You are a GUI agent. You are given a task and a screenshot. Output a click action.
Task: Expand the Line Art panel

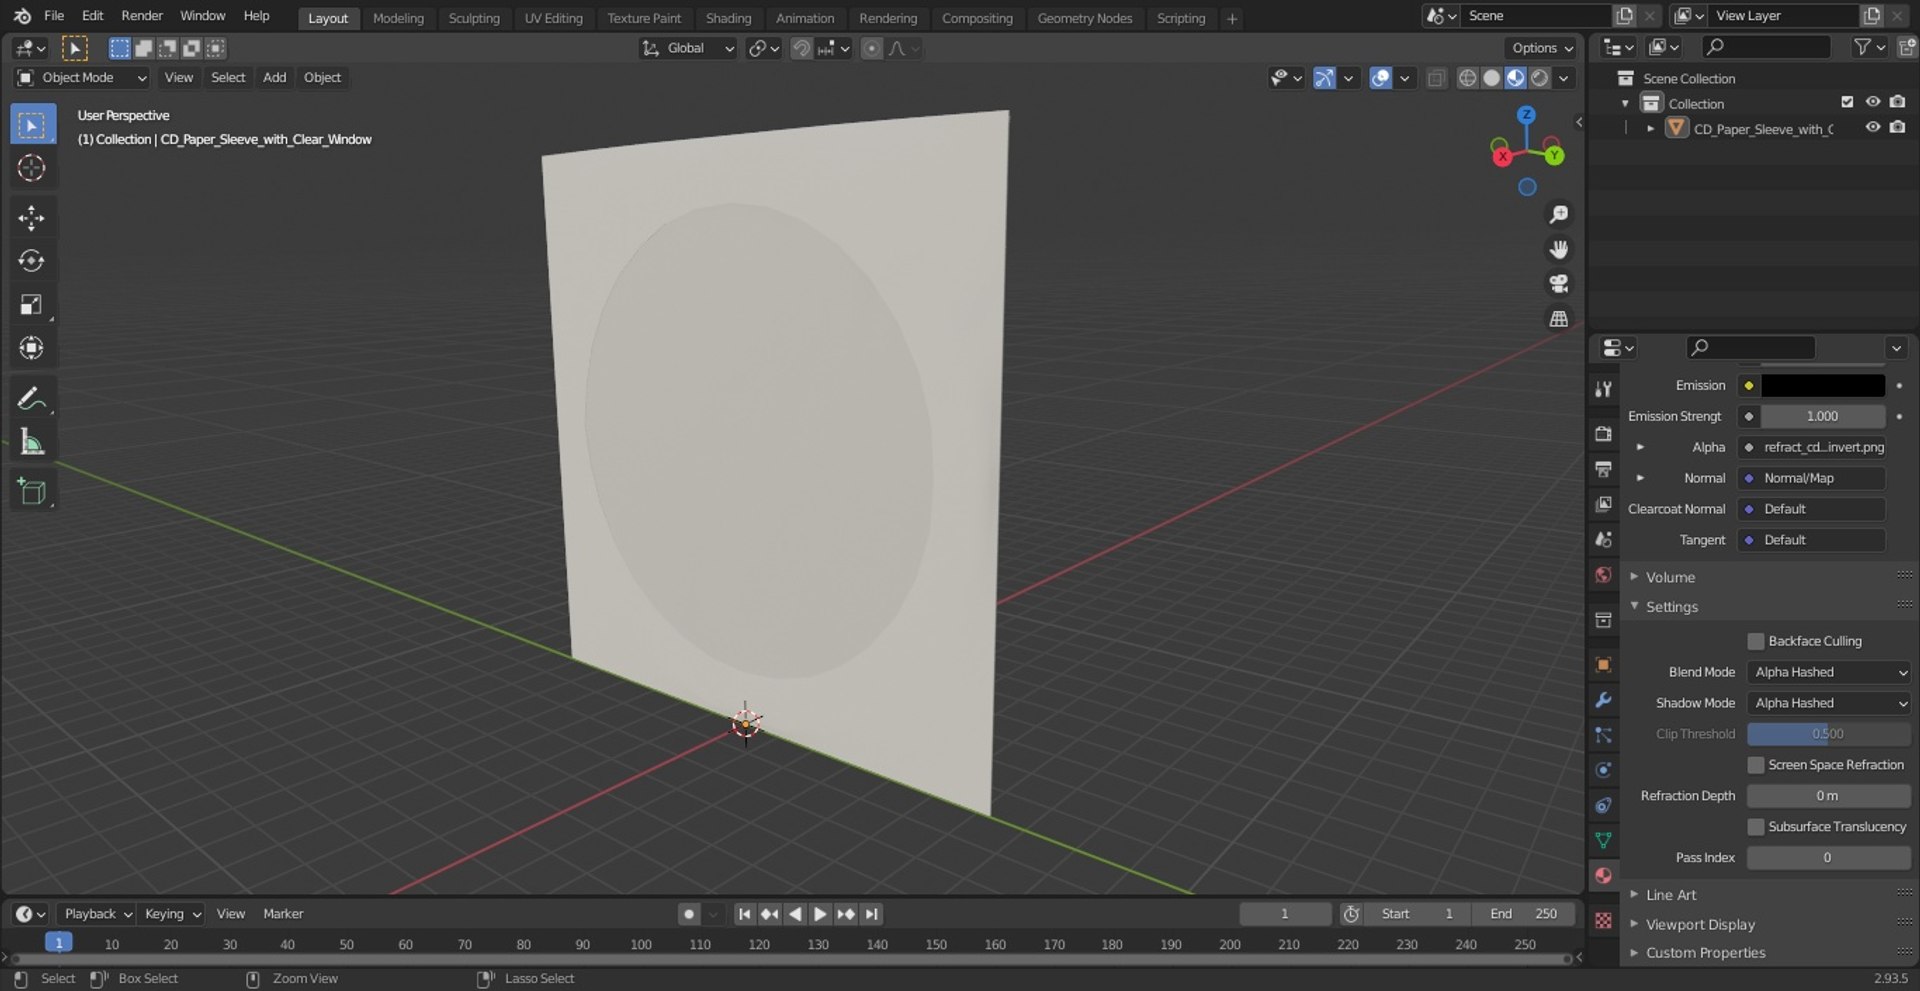[1671, 895]
